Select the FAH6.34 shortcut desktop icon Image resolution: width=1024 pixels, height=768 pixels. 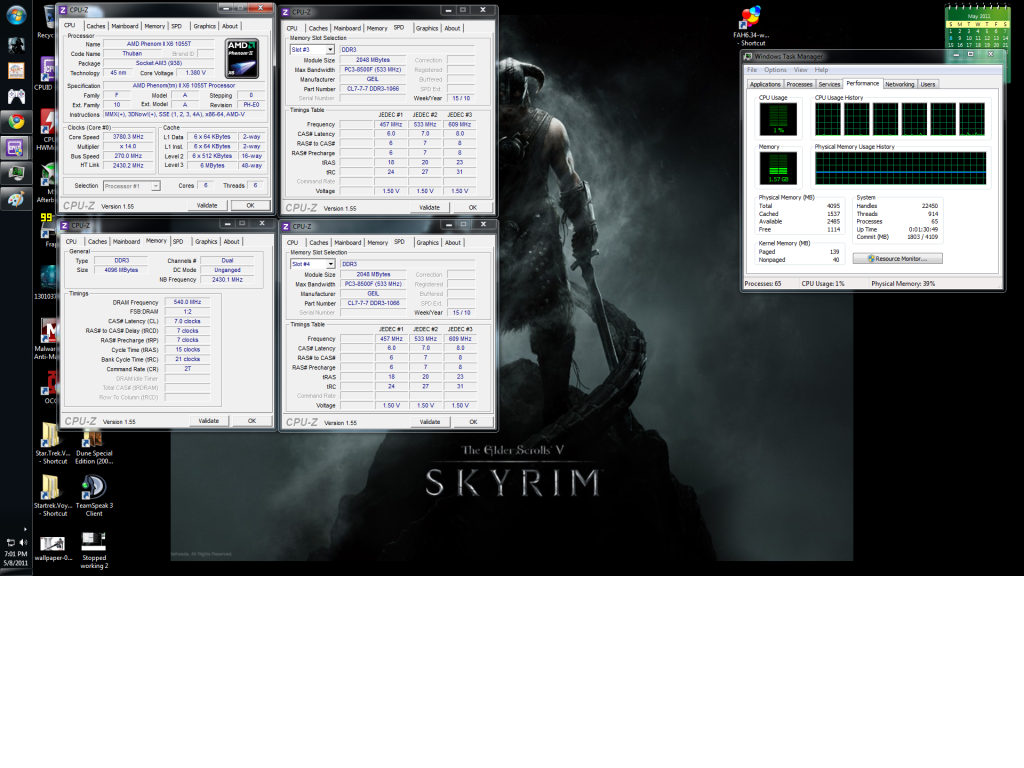pyautogui.click(x=751, y=26)
